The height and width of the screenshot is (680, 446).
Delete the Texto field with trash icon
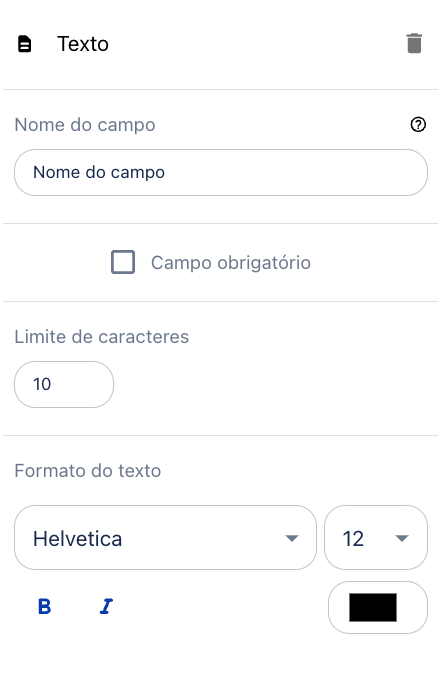click(414, 43)
